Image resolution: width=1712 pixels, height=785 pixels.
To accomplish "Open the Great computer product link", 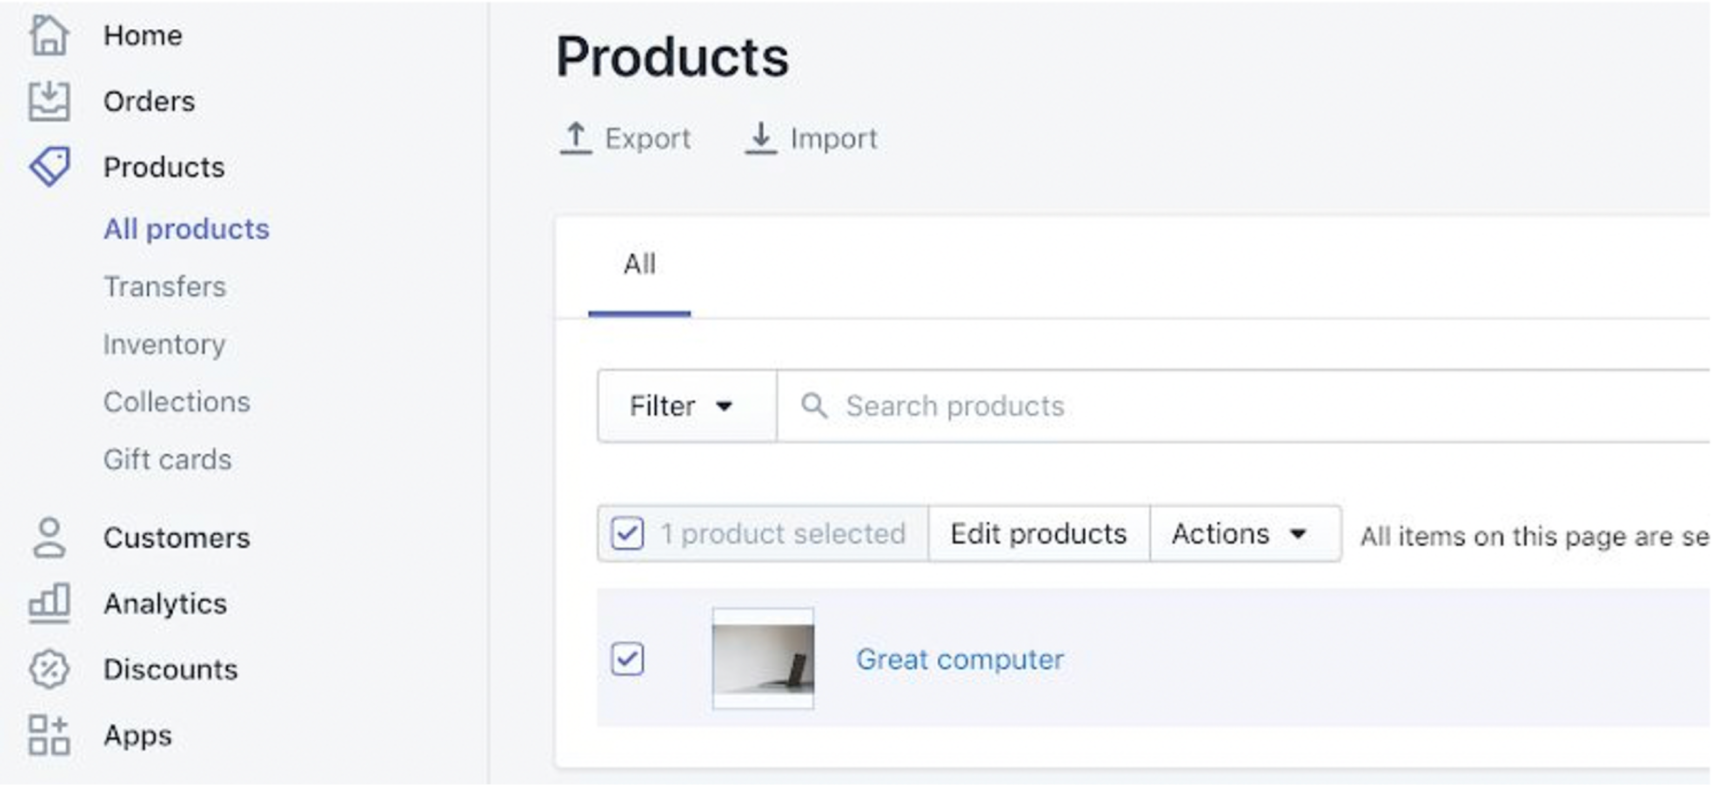I will [x=958, y=659].
